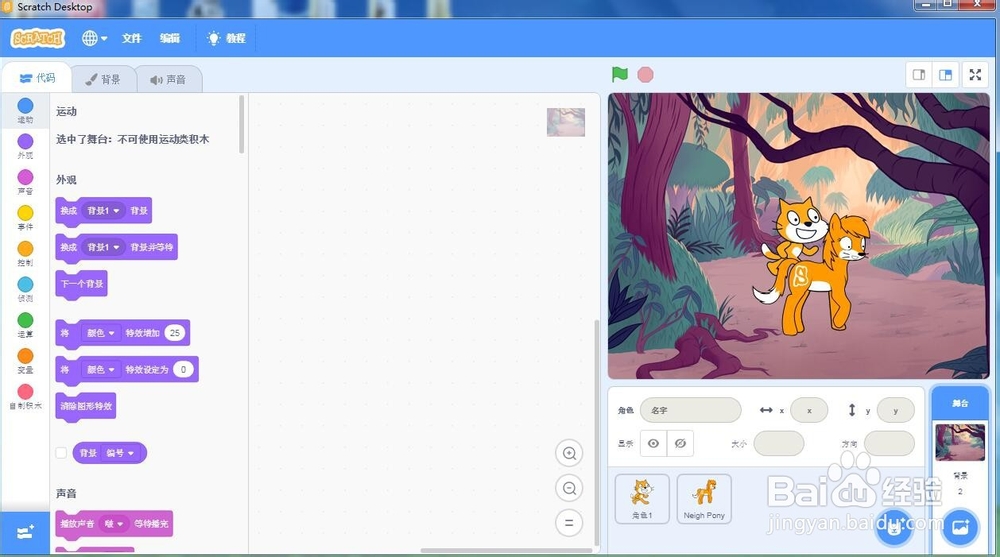Screen dimensions: 1000x557
Task: Open the 教程 tutorials
Action: point(226,38)
